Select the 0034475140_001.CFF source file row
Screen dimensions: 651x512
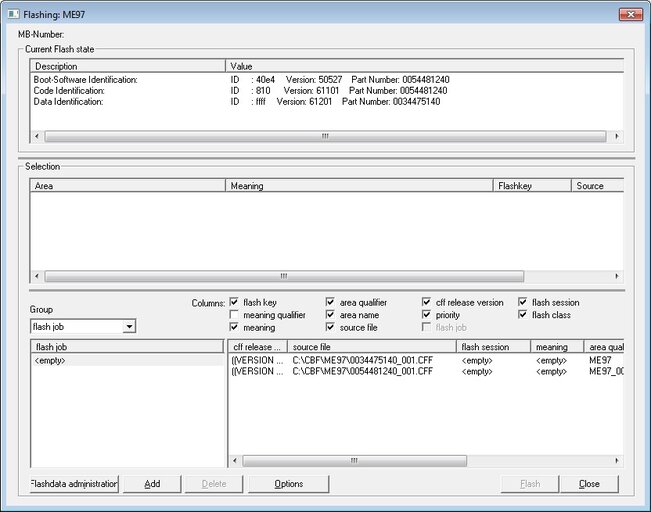[x=362, y=360]
